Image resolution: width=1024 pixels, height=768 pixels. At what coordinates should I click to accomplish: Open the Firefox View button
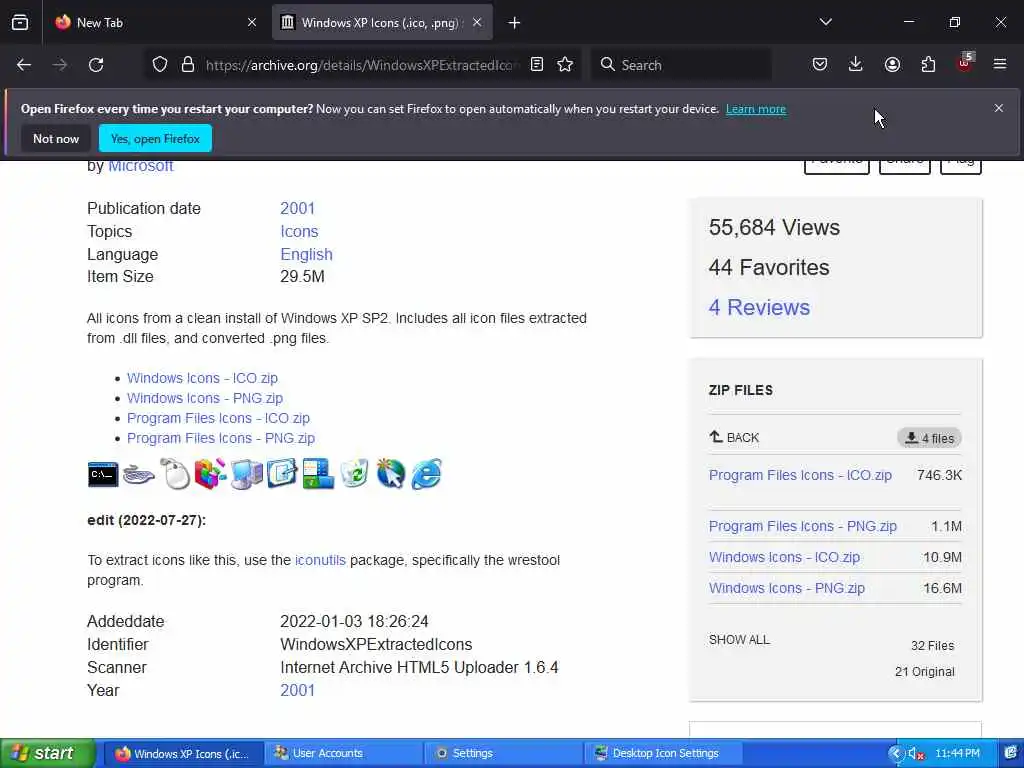(20, 22)
